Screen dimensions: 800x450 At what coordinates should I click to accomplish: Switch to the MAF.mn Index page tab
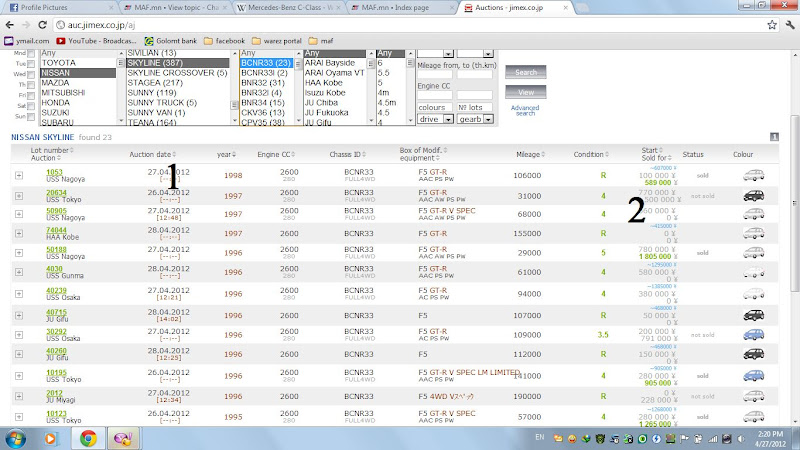(403, 8)
